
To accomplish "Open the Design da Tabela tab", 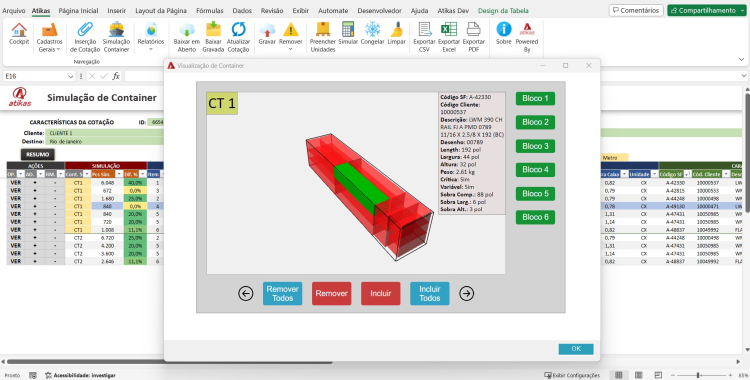I will point(503,11).
